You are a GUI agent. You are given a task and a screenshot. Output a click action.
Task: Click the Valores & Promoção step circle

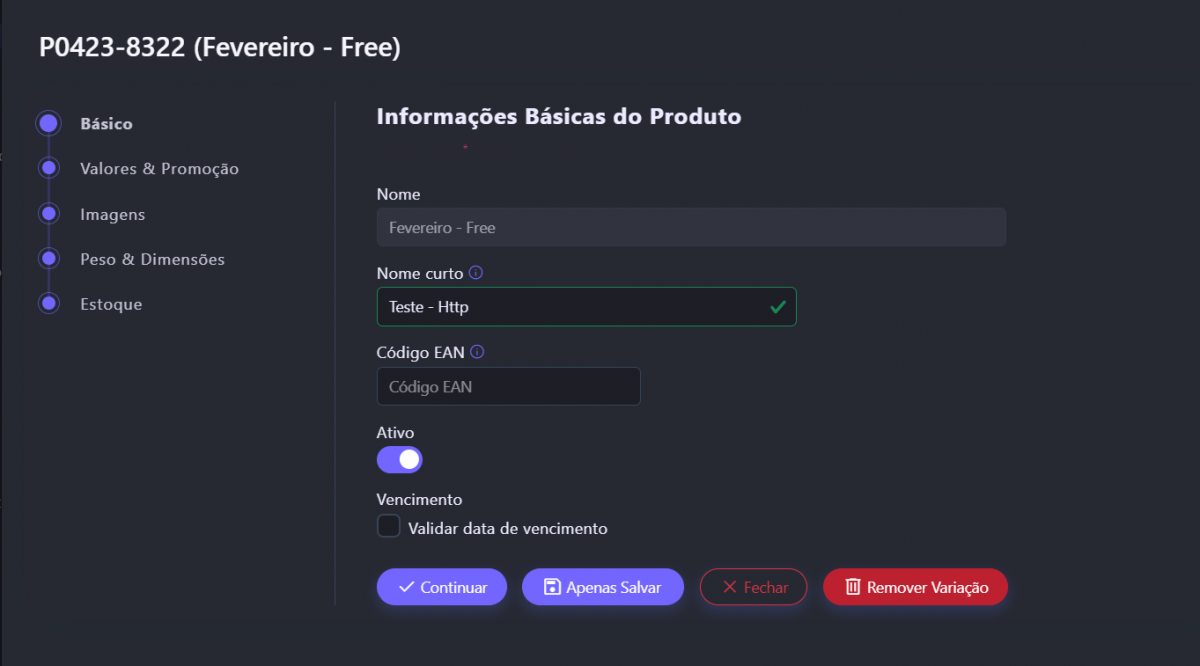[48, 168]
